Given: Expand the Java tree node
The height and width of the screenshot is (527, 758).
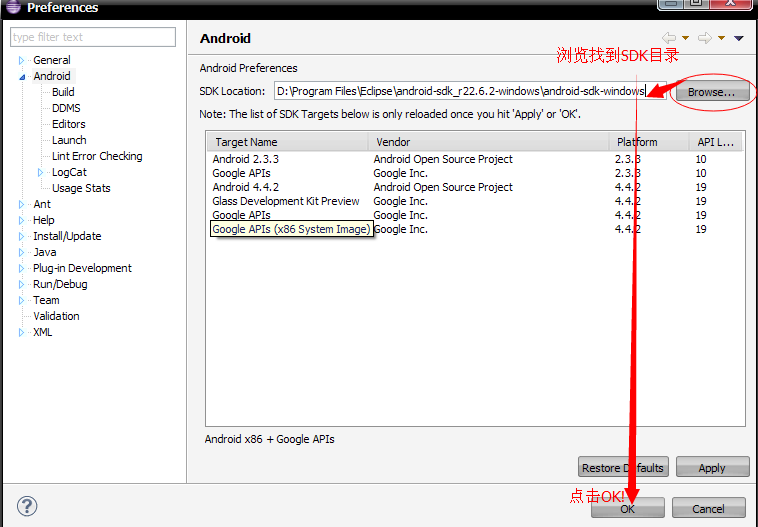Looking at the screenshot, I should [21, 252].
